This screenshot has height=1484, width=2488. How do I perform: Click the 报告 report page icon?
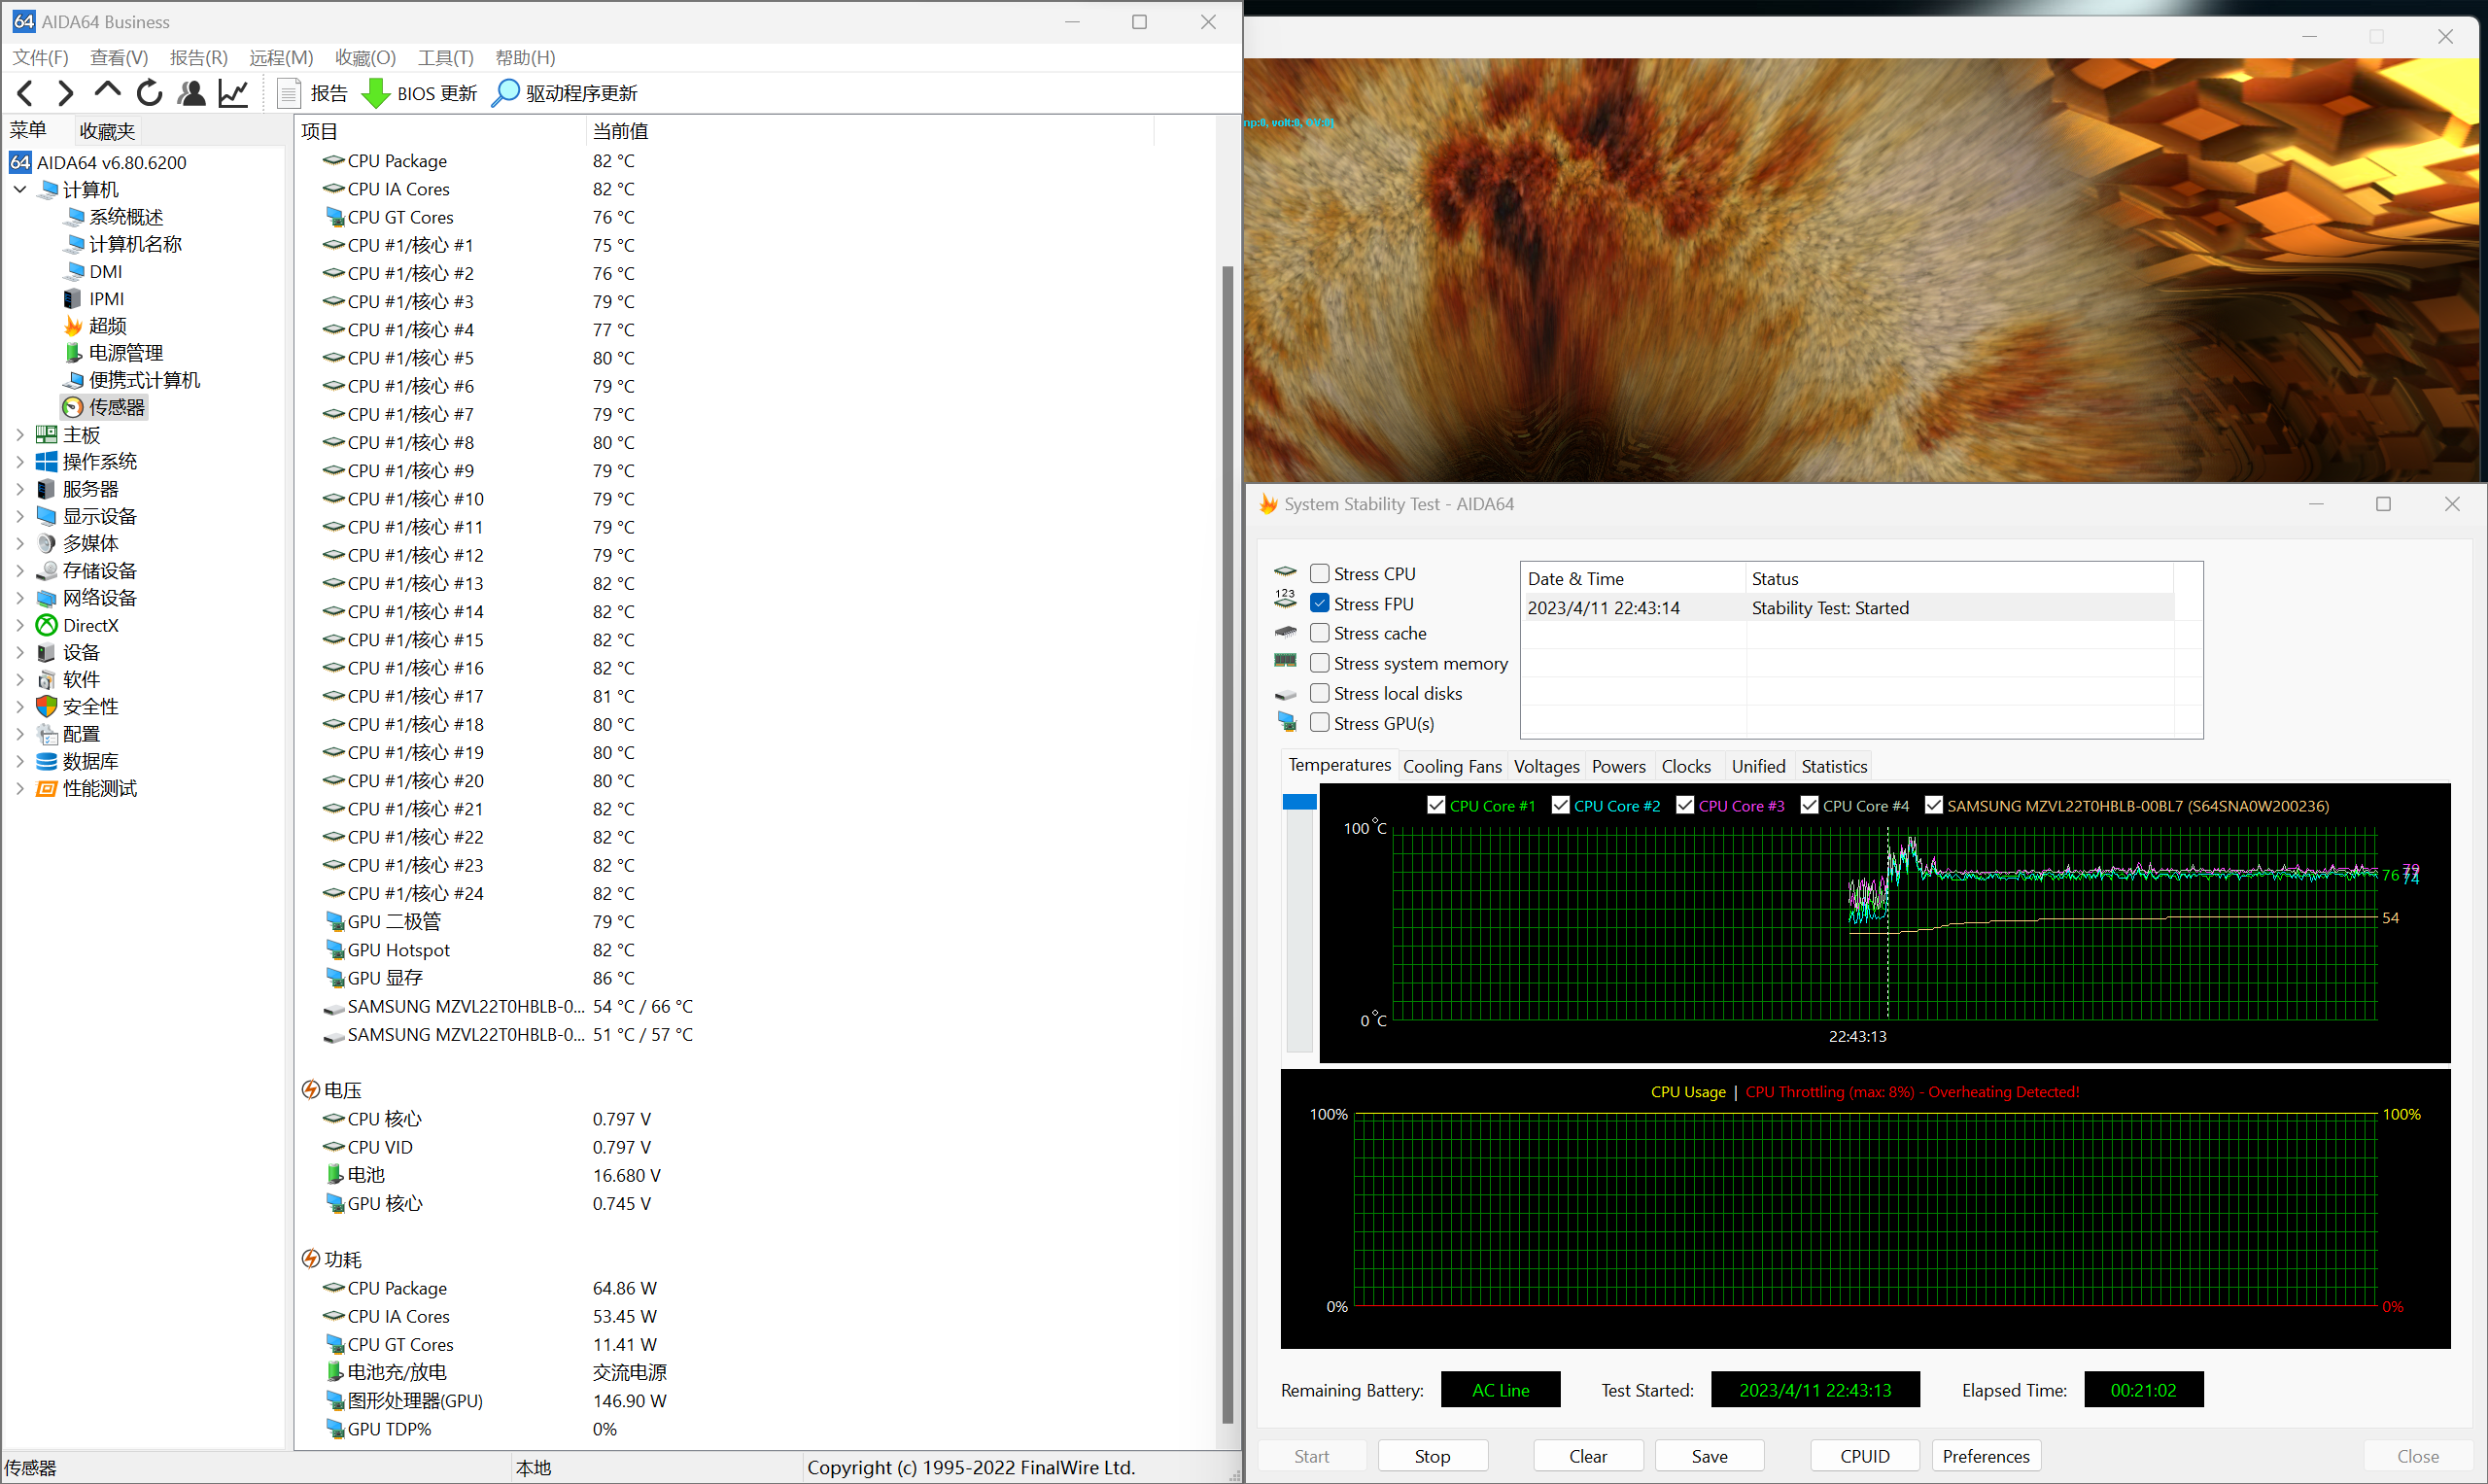(289, 93)
